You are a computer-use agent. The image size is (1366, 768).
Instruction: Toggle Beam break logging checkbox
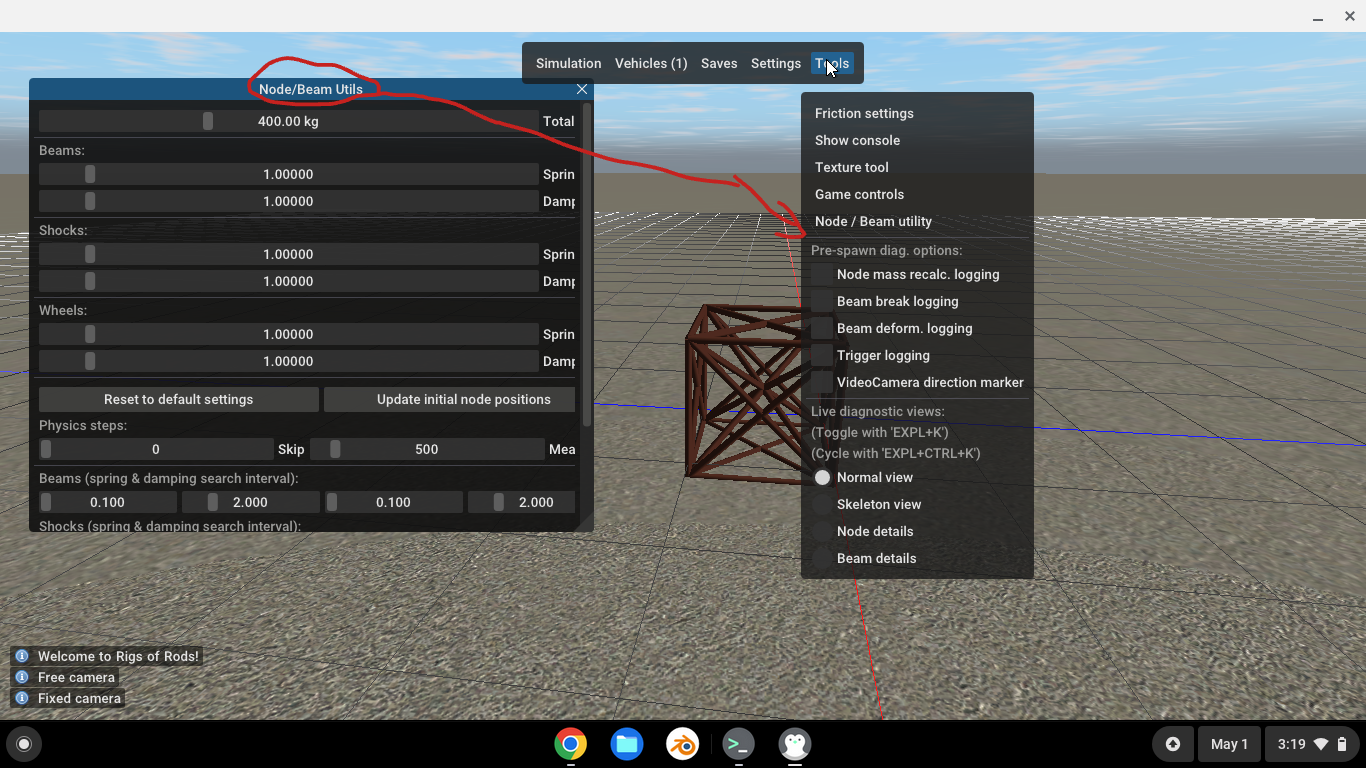click(822, 301)
